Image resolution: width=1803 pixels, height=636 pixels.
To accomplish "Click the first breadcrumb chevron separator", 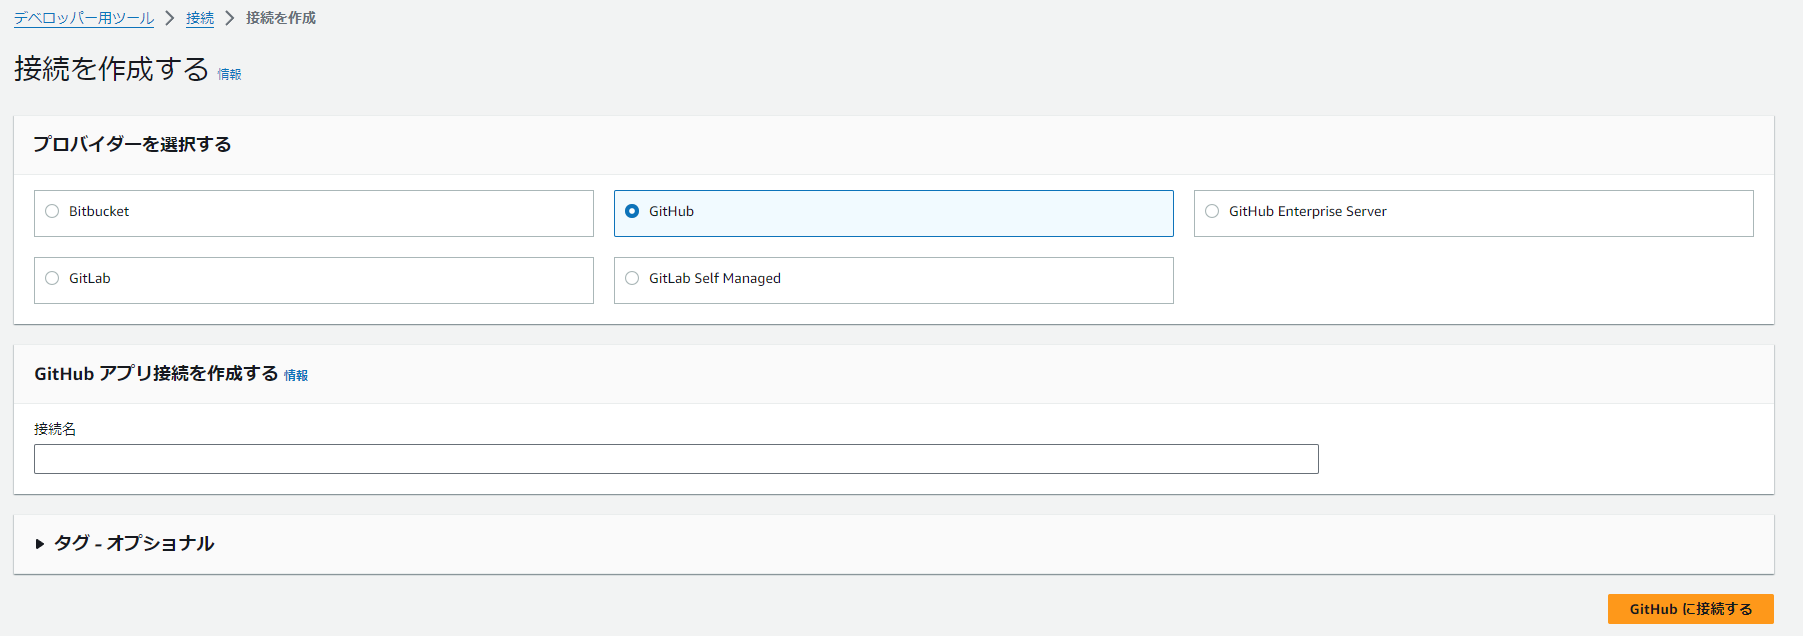I will 170,18.
